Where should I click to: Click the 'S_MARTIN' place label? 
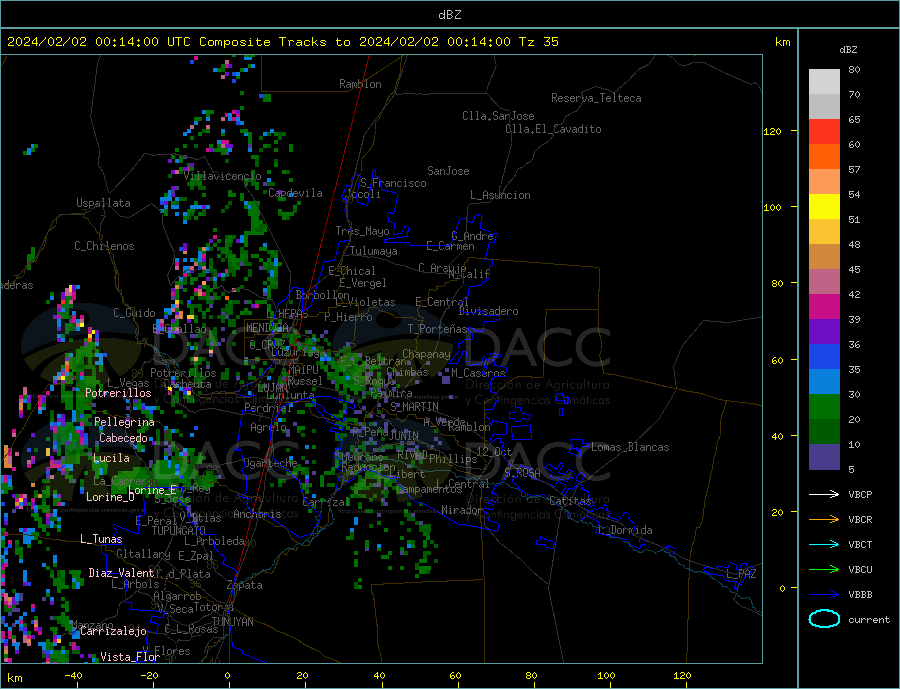(414, 407)
